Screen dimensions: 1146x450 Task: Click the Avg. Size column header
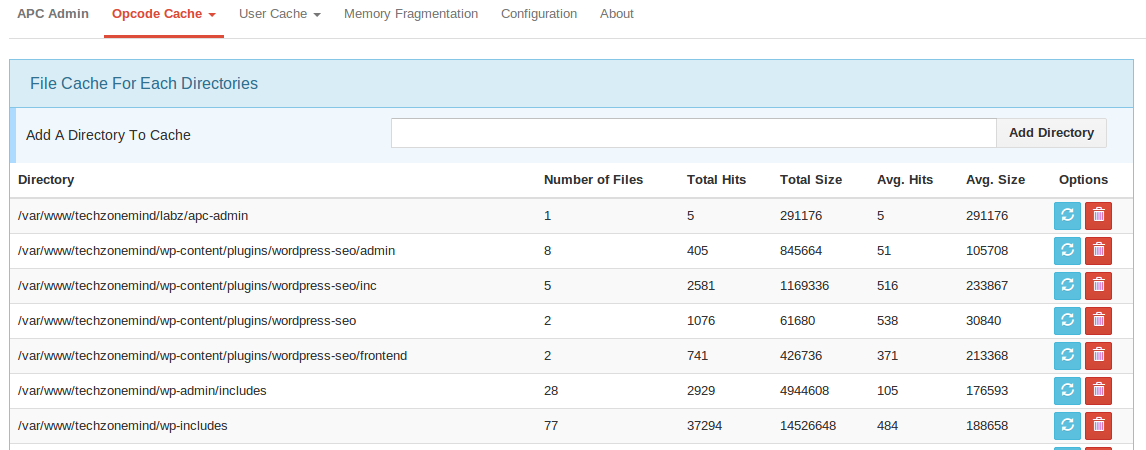995,180
